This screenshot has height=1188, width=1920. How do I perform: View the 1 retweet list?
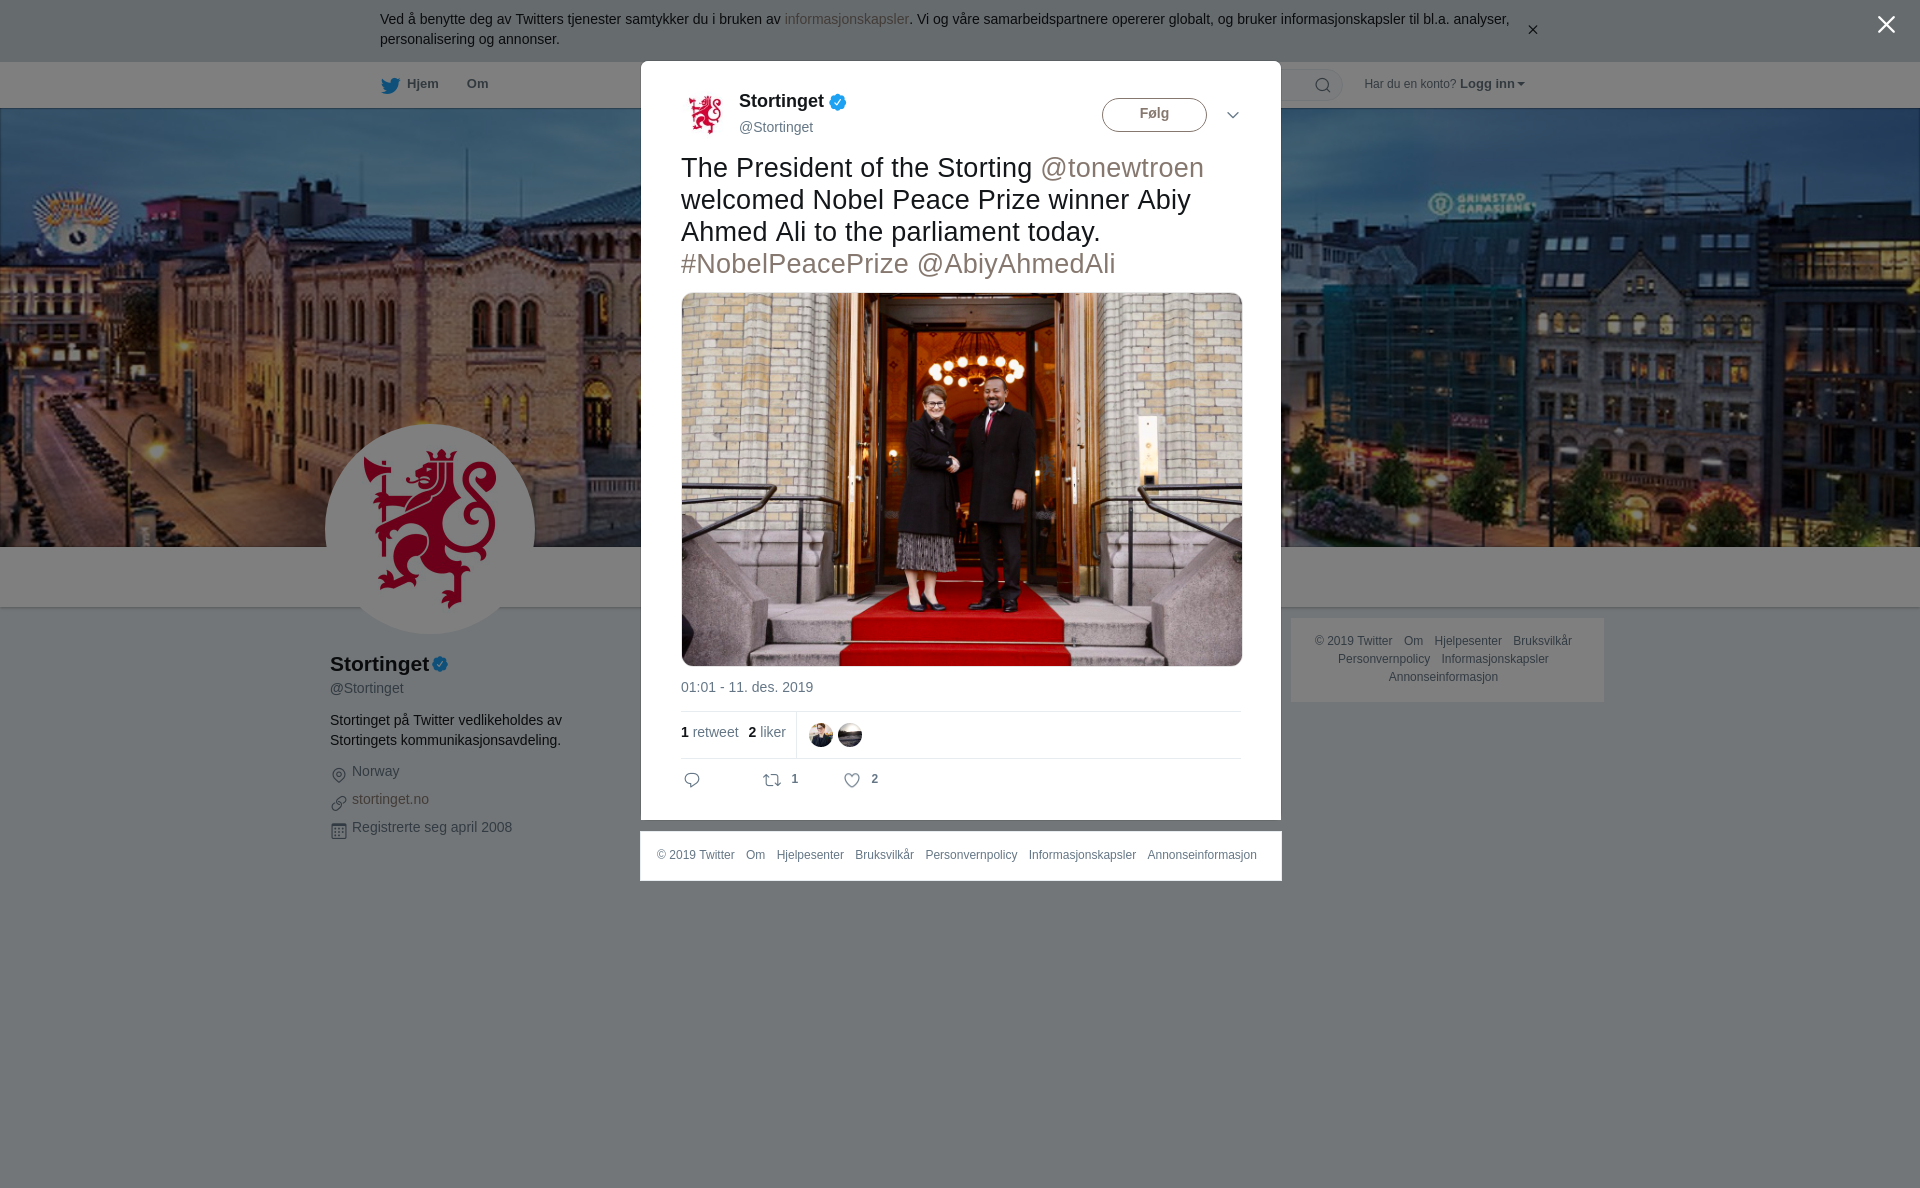coord(710,732)
